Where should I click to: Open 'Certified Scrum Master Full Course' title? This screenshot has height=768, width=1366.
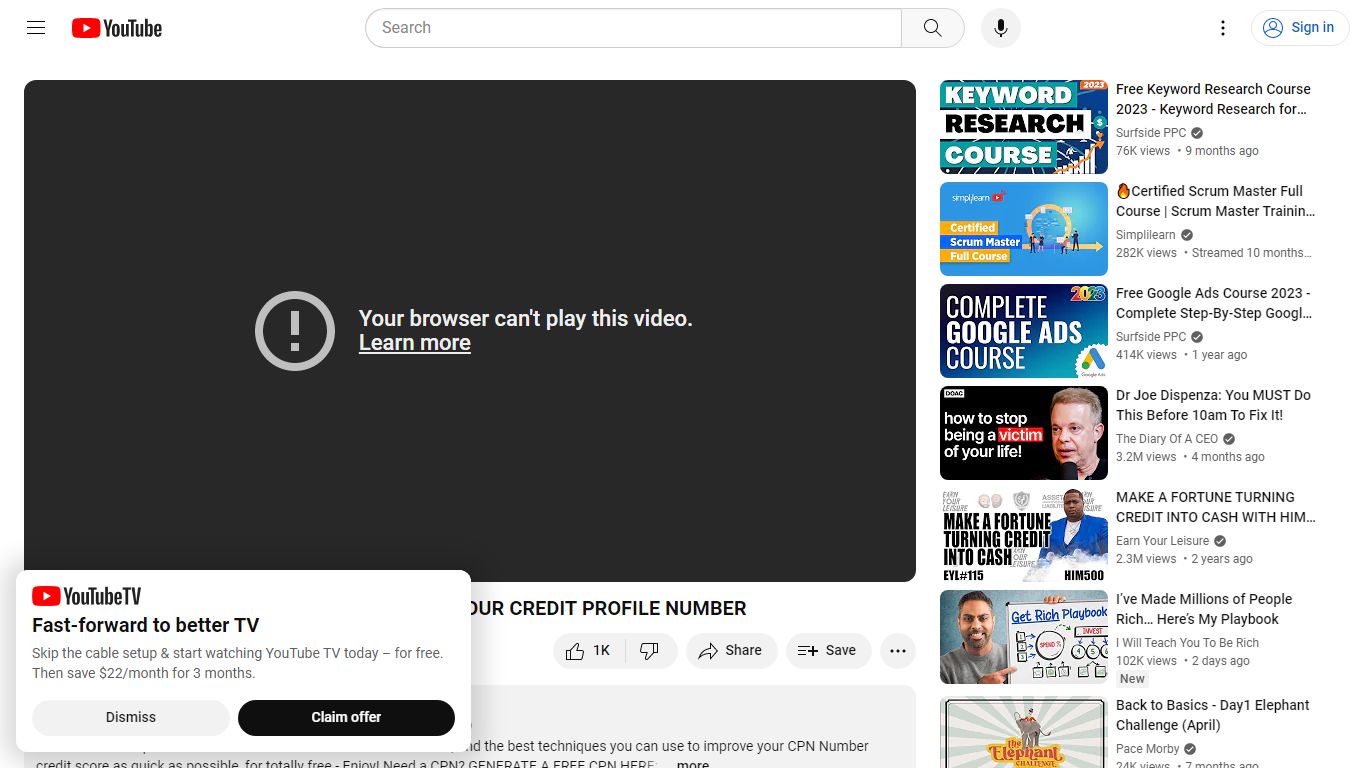(x=1216, y=201)
